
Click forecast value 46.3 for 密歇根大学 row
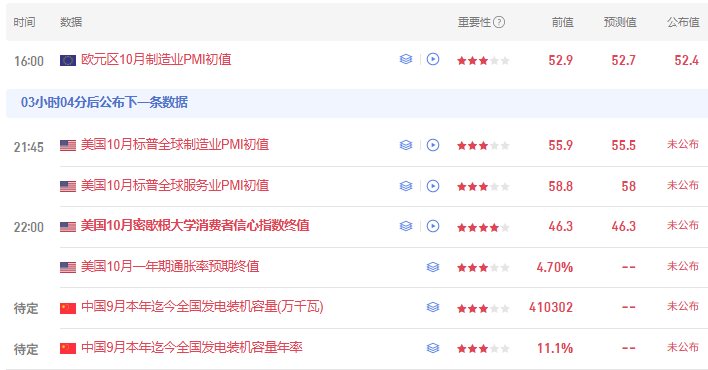[624, 226]
